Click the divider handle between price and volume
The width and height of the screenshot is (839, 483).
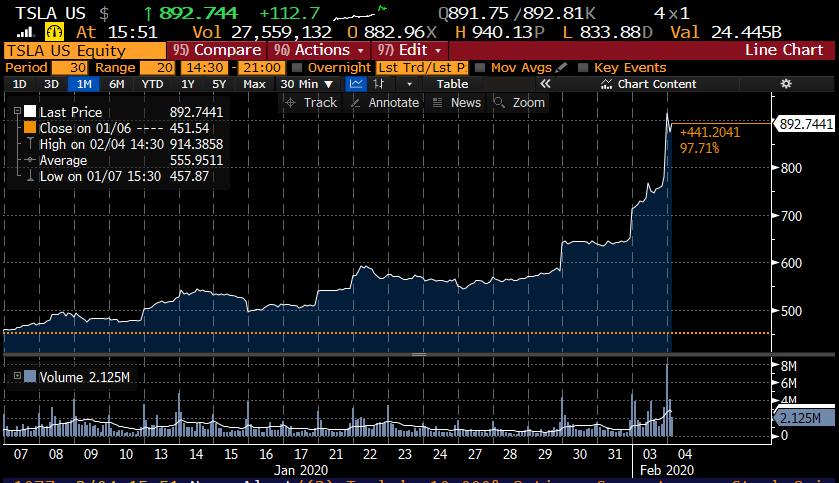coord(419,354)
